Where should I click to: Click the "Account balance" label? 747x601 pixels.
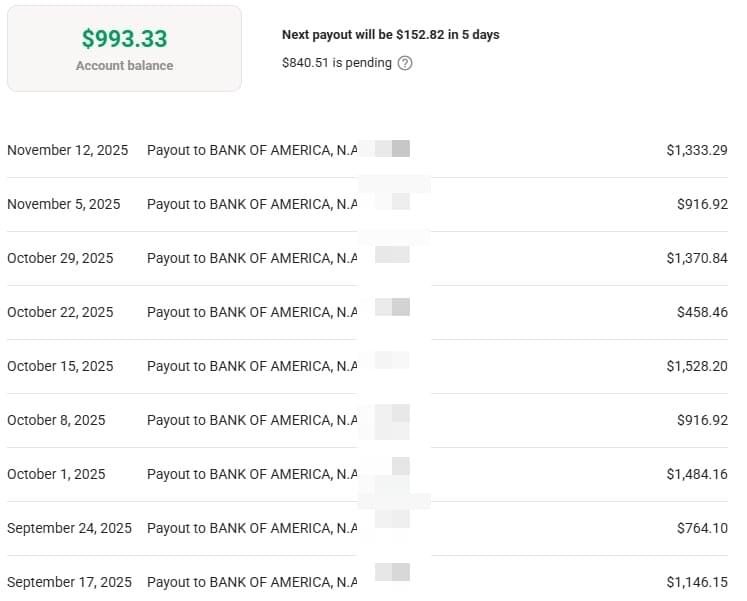(x=124, y=66)
